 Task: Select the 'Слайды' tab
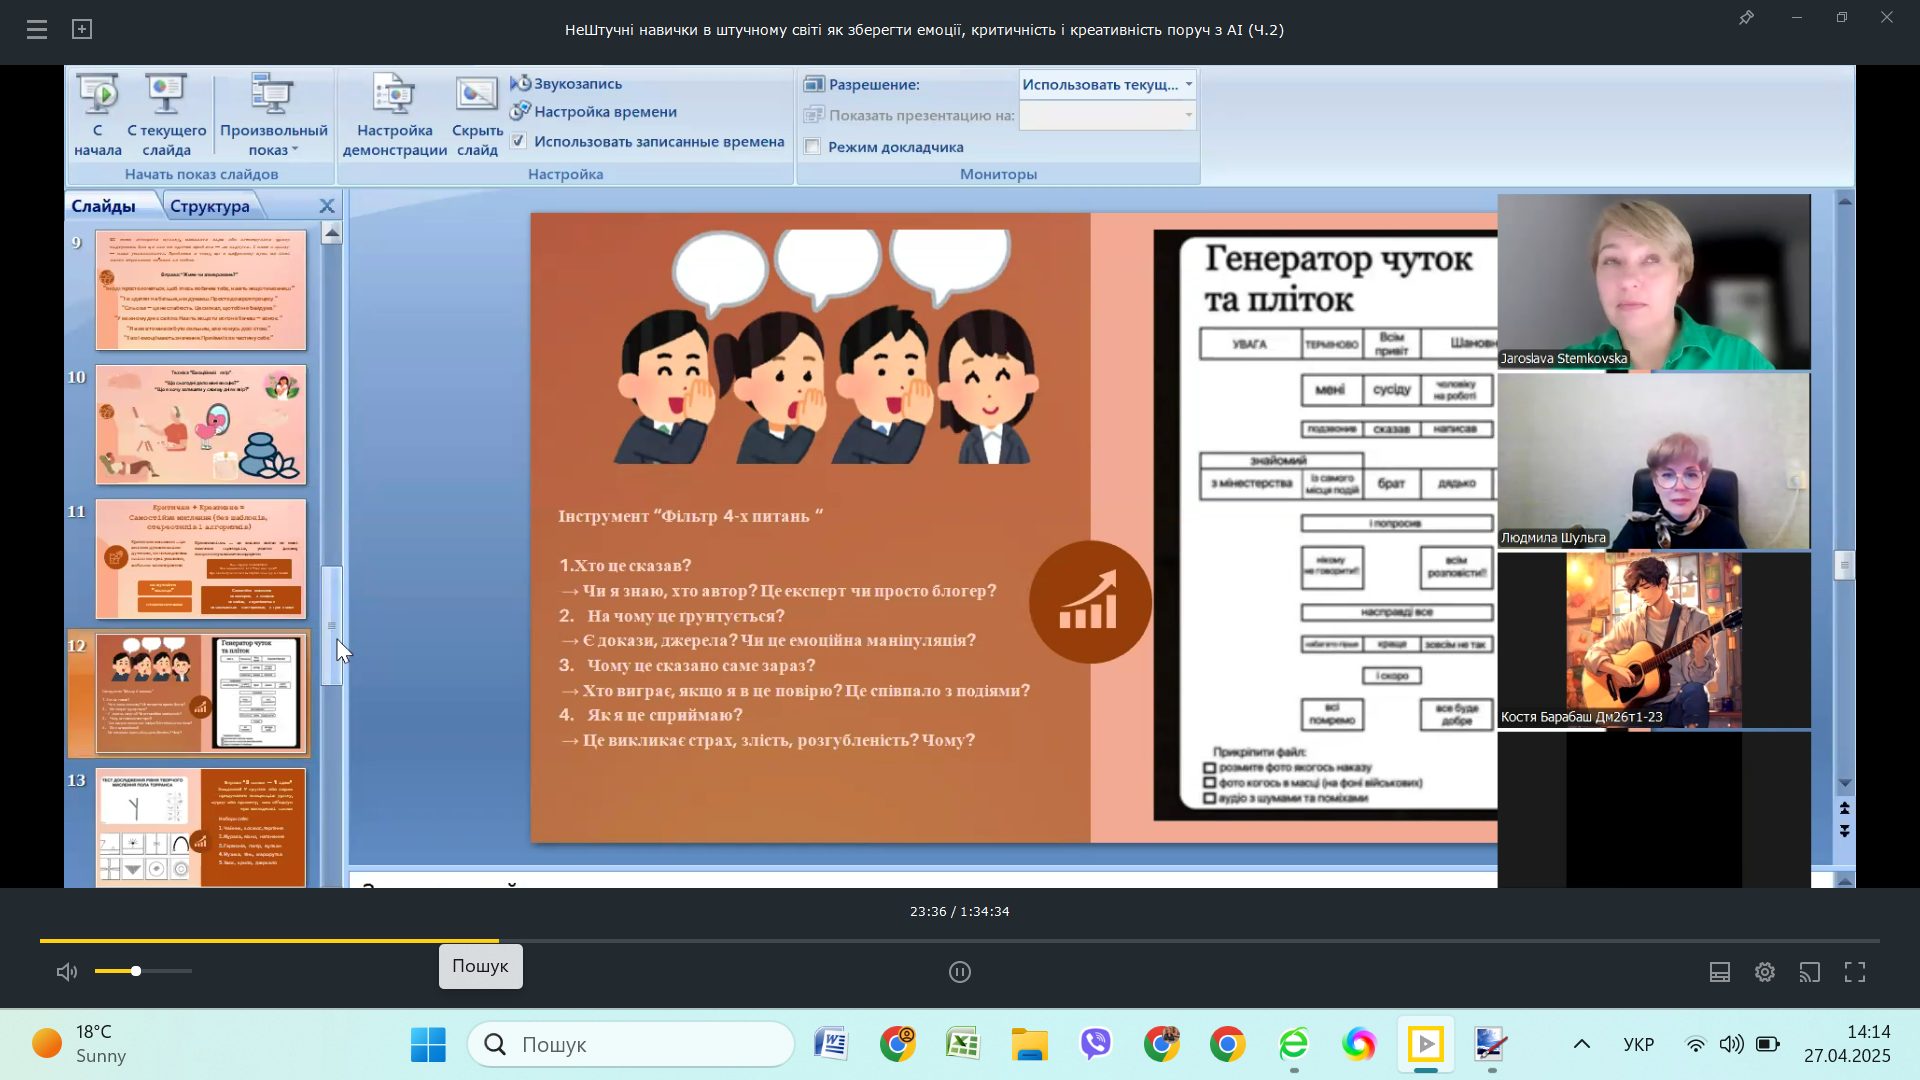[x=104, y=206]
